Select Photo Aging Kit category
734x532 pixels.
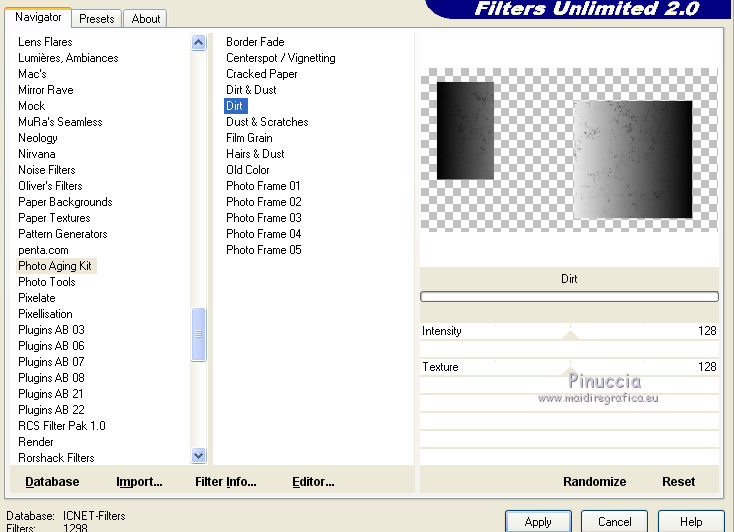(x=55, y=266)
